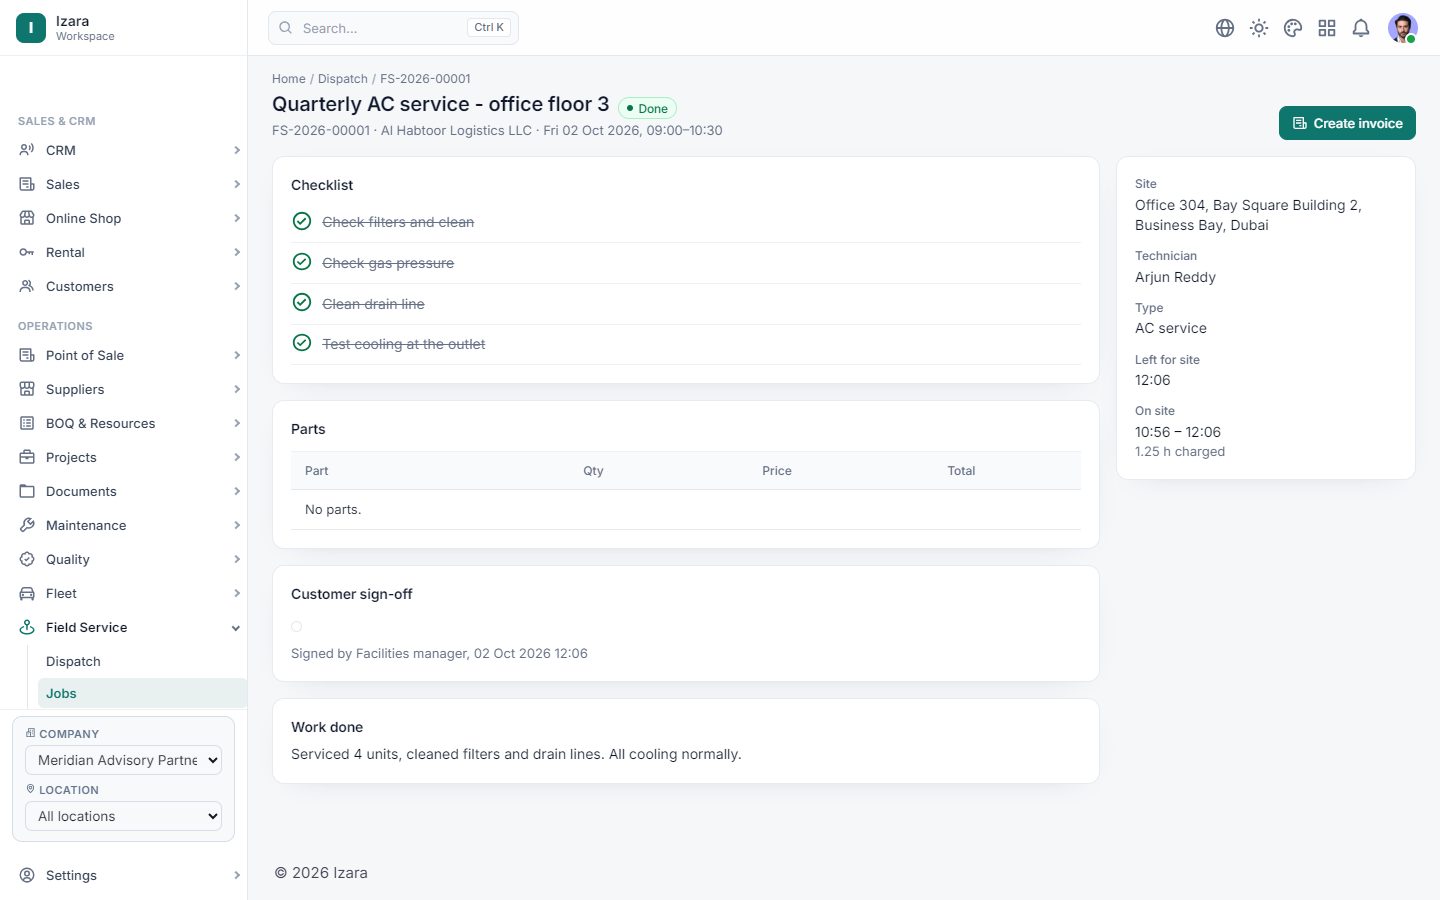Click the Online Shop sidebar icon
The height and width of the screenshot is (900, 1440).
pos(27,218)
